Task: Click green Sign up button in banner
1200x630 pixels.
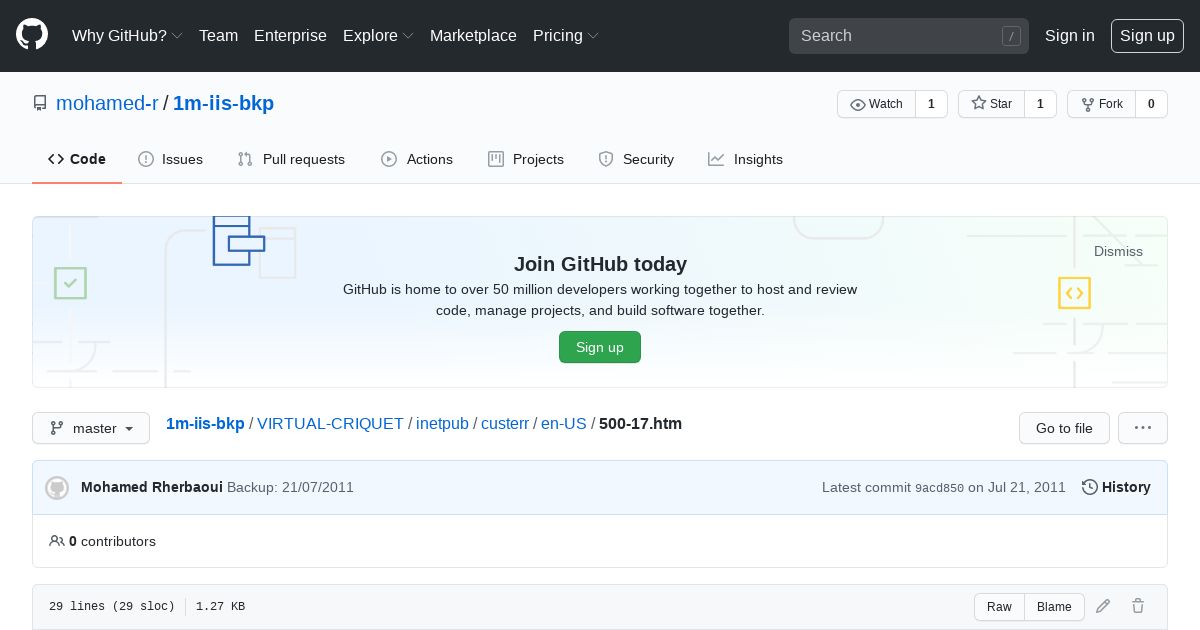Action: pyautogui.click(x=600, y=347)
